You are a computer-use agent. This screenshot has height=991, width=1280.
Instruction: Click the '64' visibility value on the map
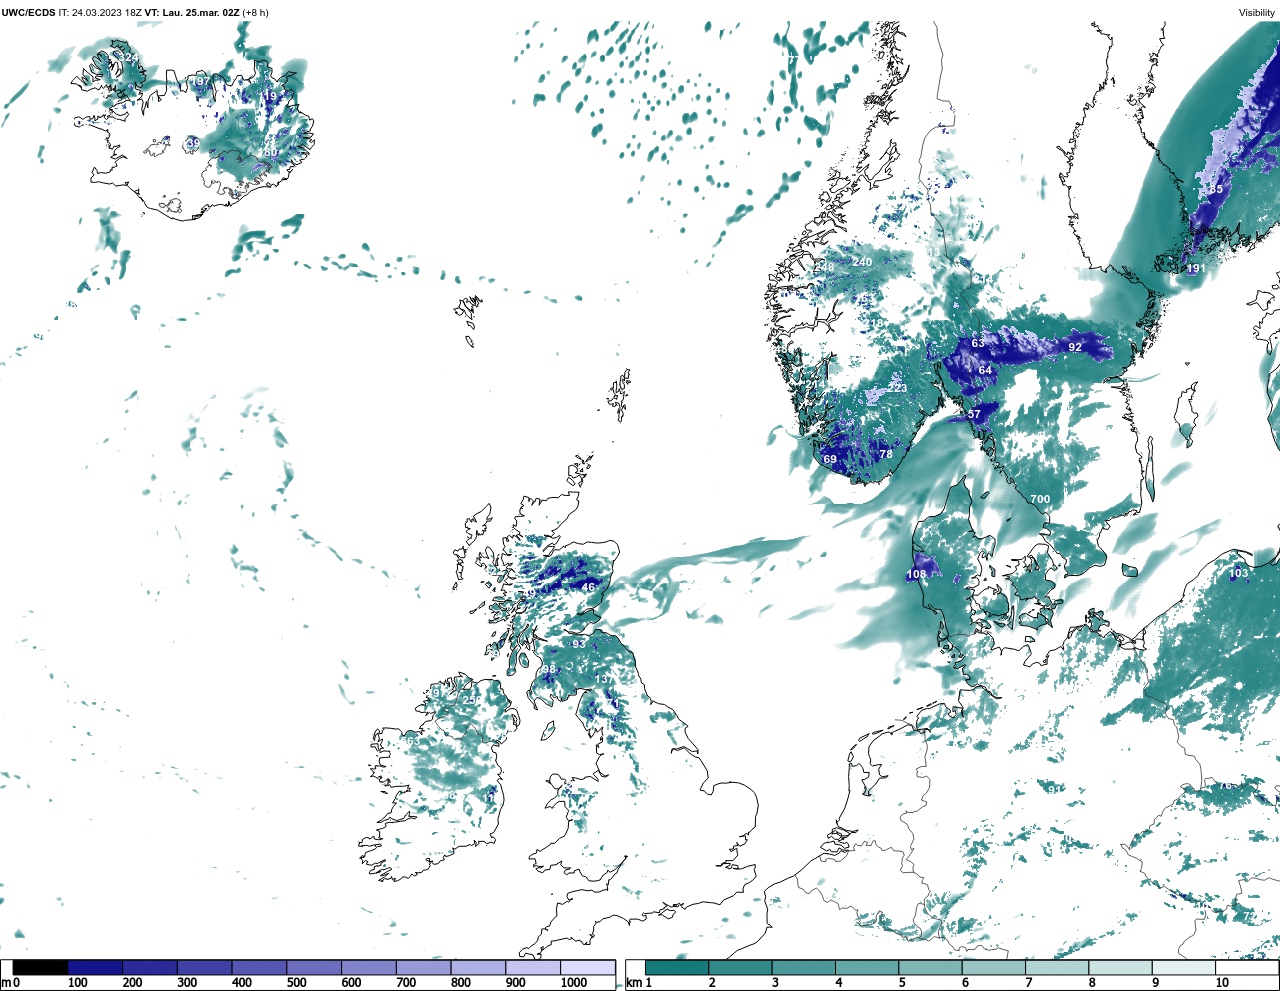pyautogui.click(x=985, y=370)
